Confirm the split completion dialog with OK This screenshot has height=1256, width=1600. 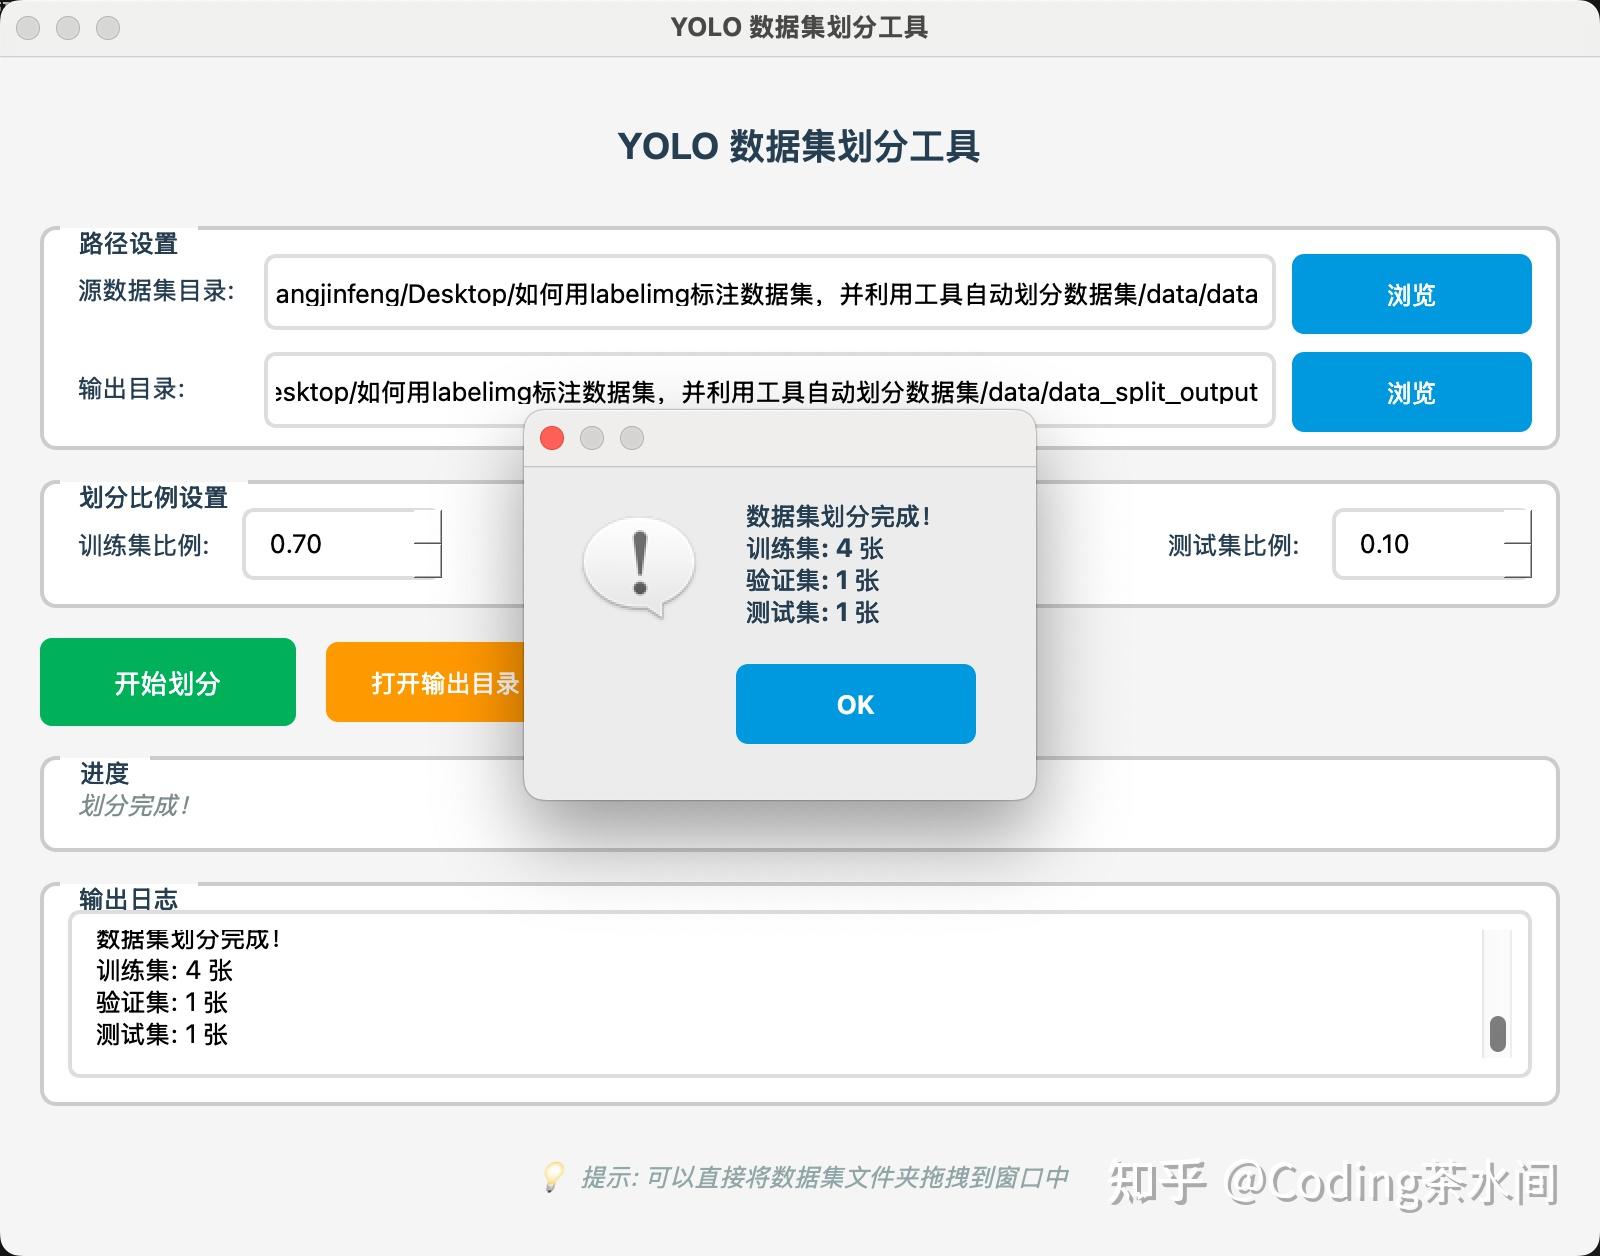(855, 704)
